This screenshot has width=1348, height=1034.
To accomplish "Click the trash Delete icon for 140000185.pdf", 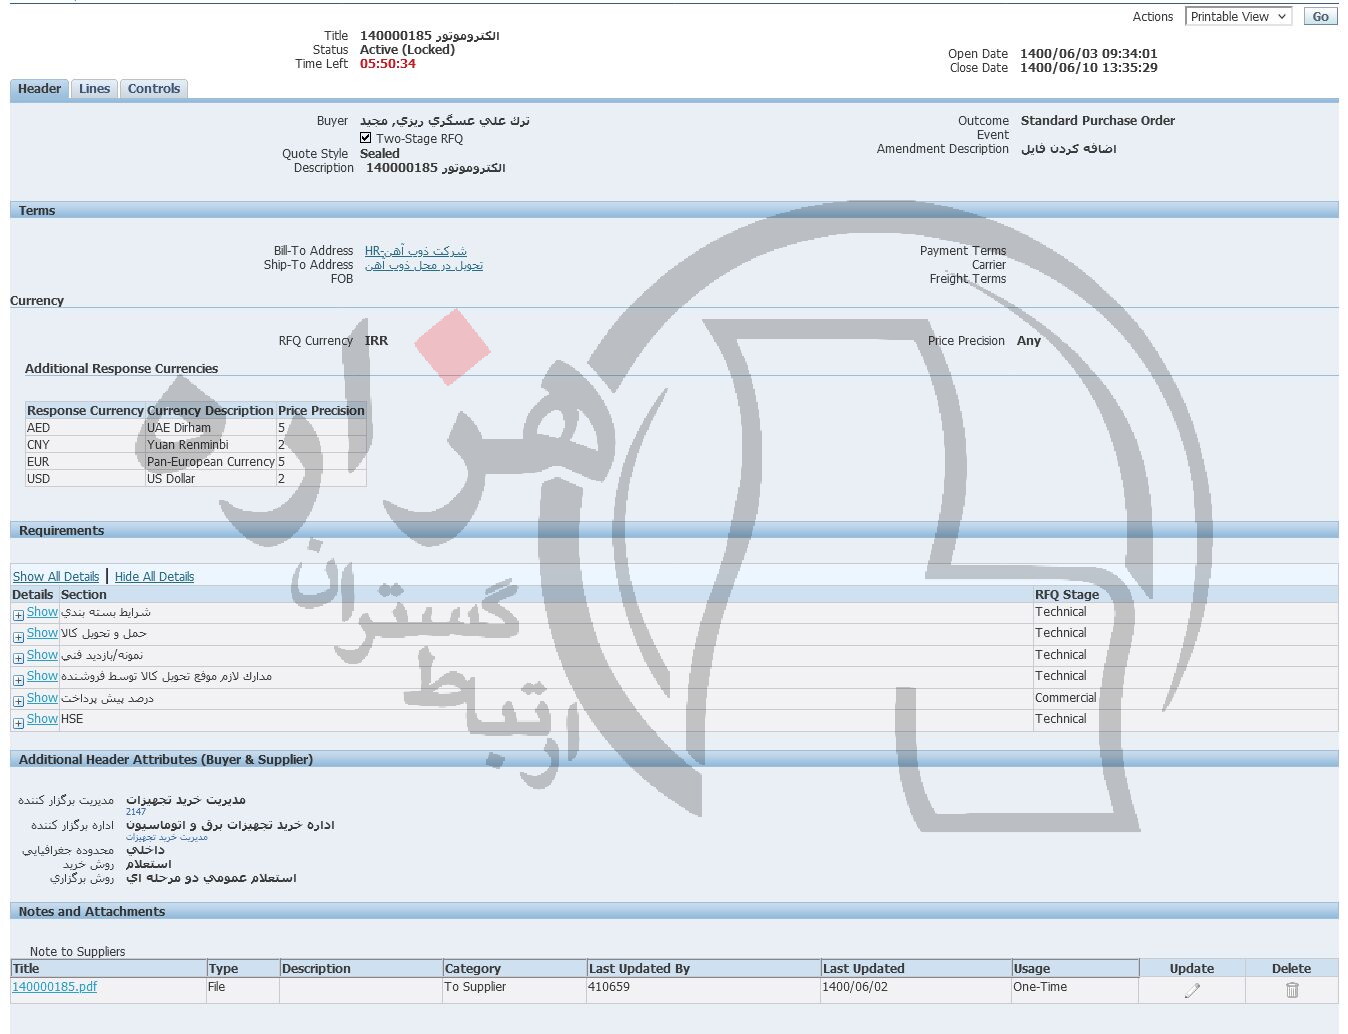I will point(1292,990).
